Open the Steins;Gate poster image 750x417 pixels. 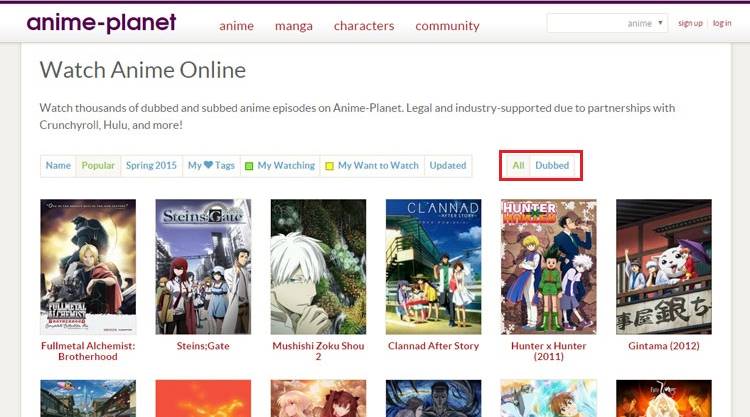(x=203, y=267)
